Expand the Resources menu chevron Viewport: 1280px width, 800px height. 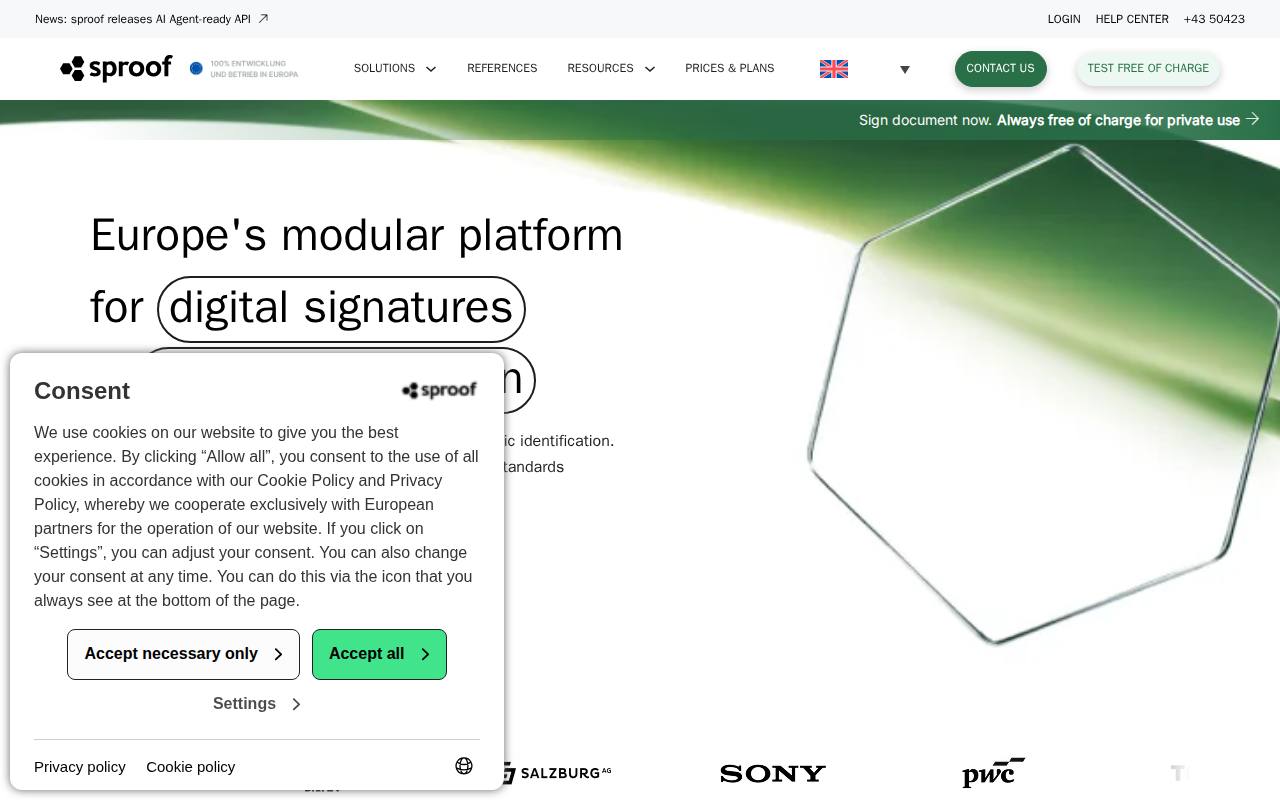650,69
